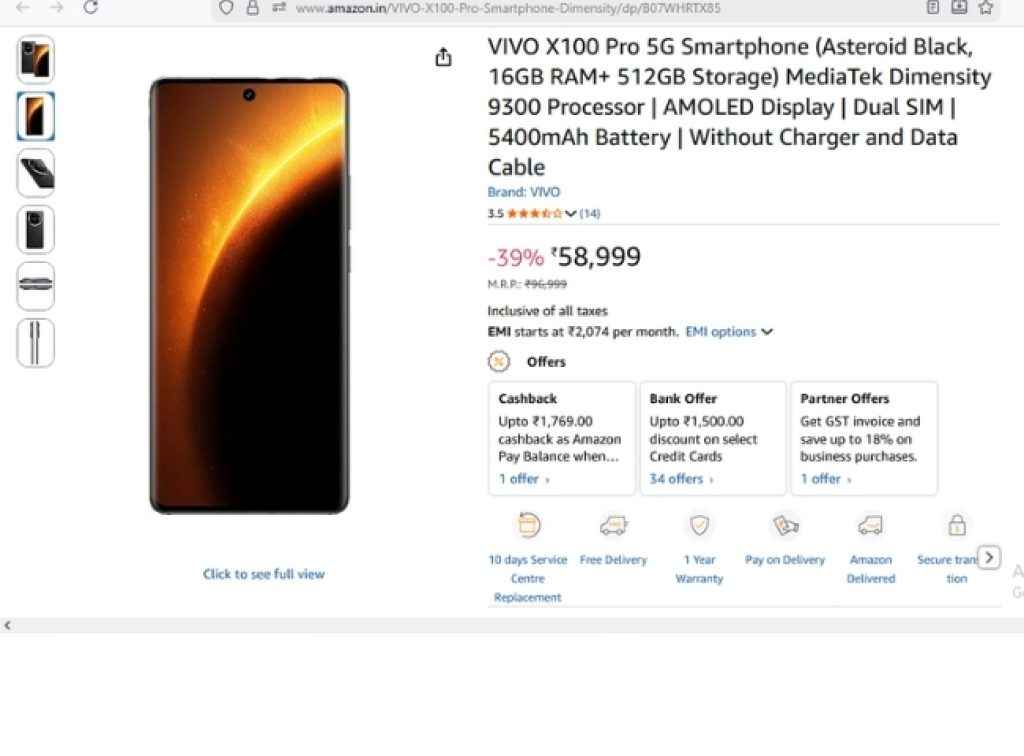Screen dimensions: 1024x756
Task: Click the Free Delivery truck icon
Action: click(x=613, y=526)
